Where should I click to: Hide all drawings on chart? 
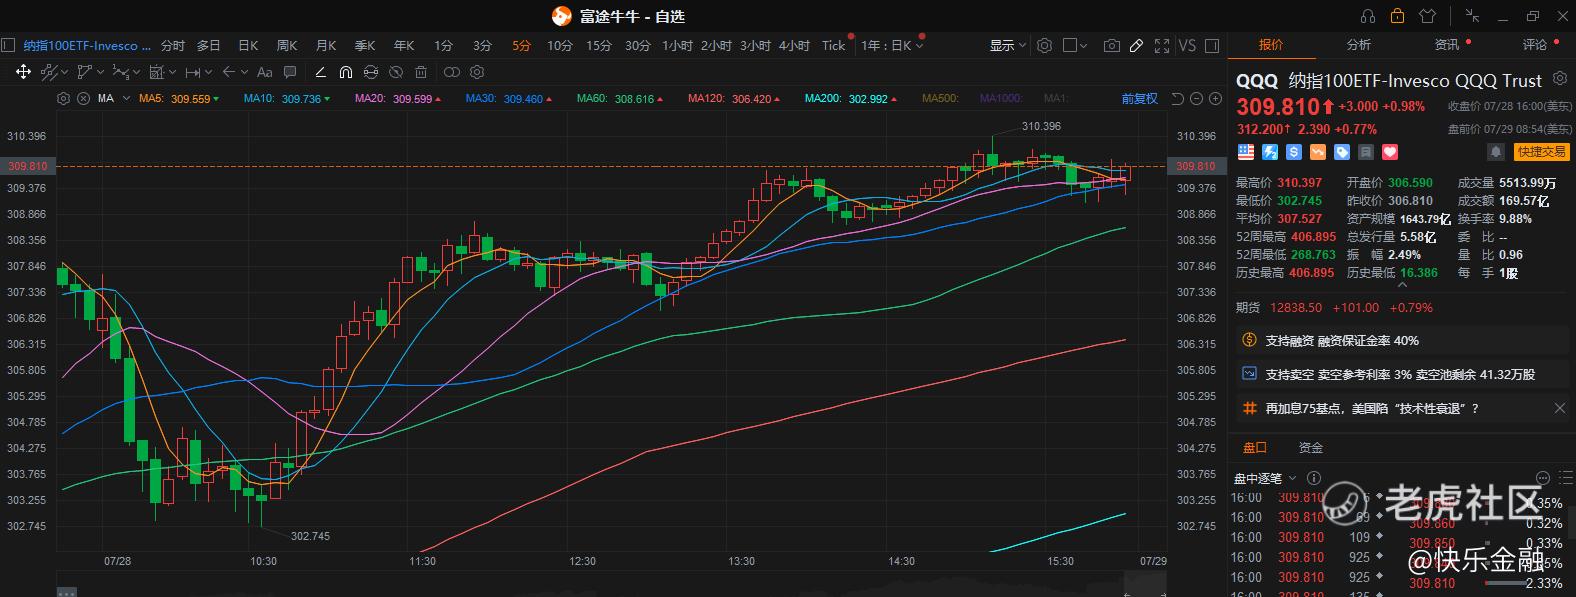[396, 72]
